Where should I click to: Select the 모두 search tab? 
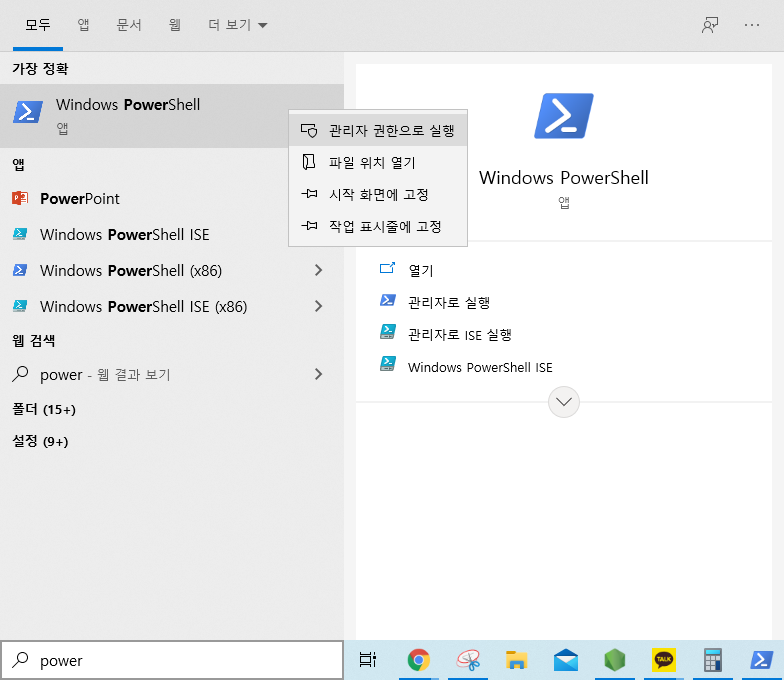click(38, 25)
